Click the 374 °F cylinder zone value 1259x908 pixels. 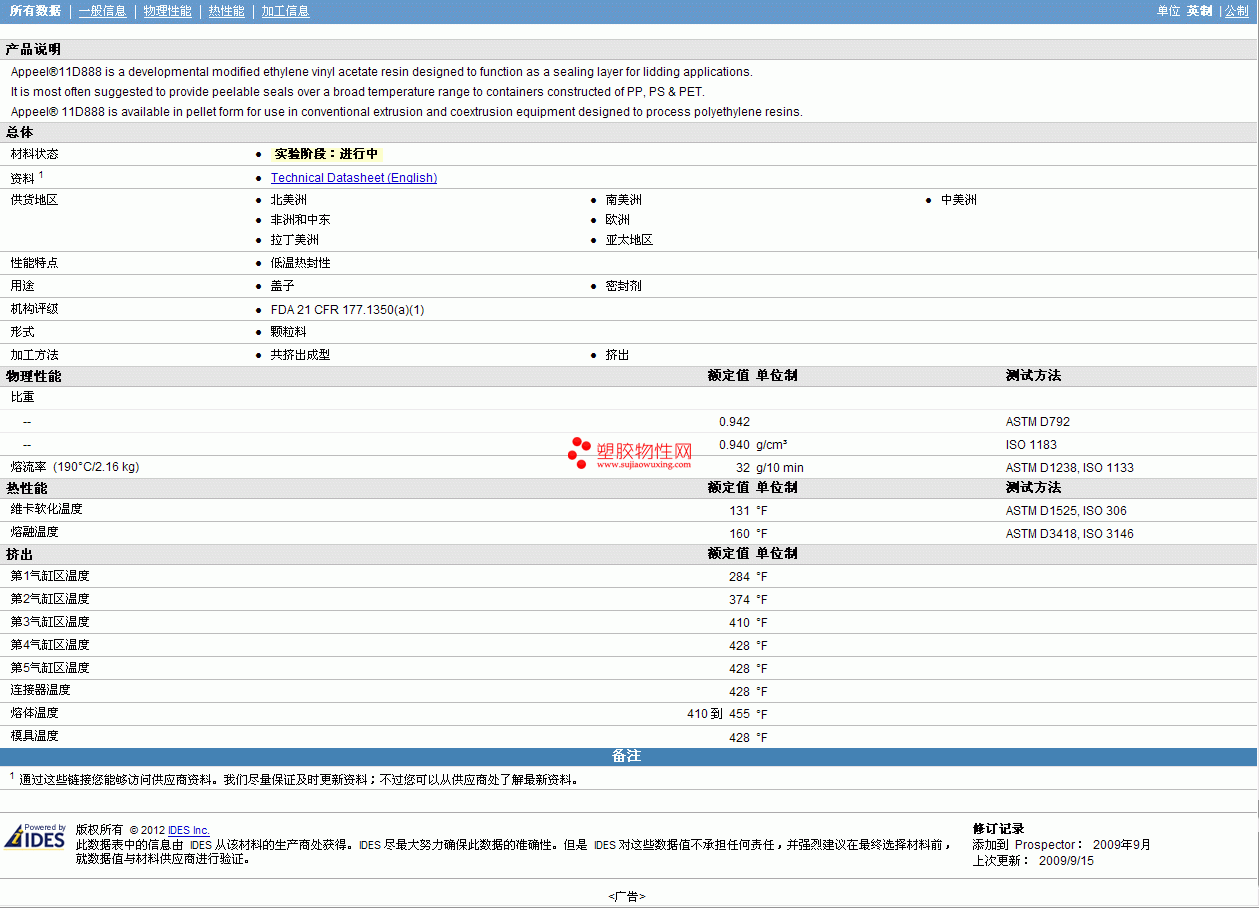(x=749, y=600)
